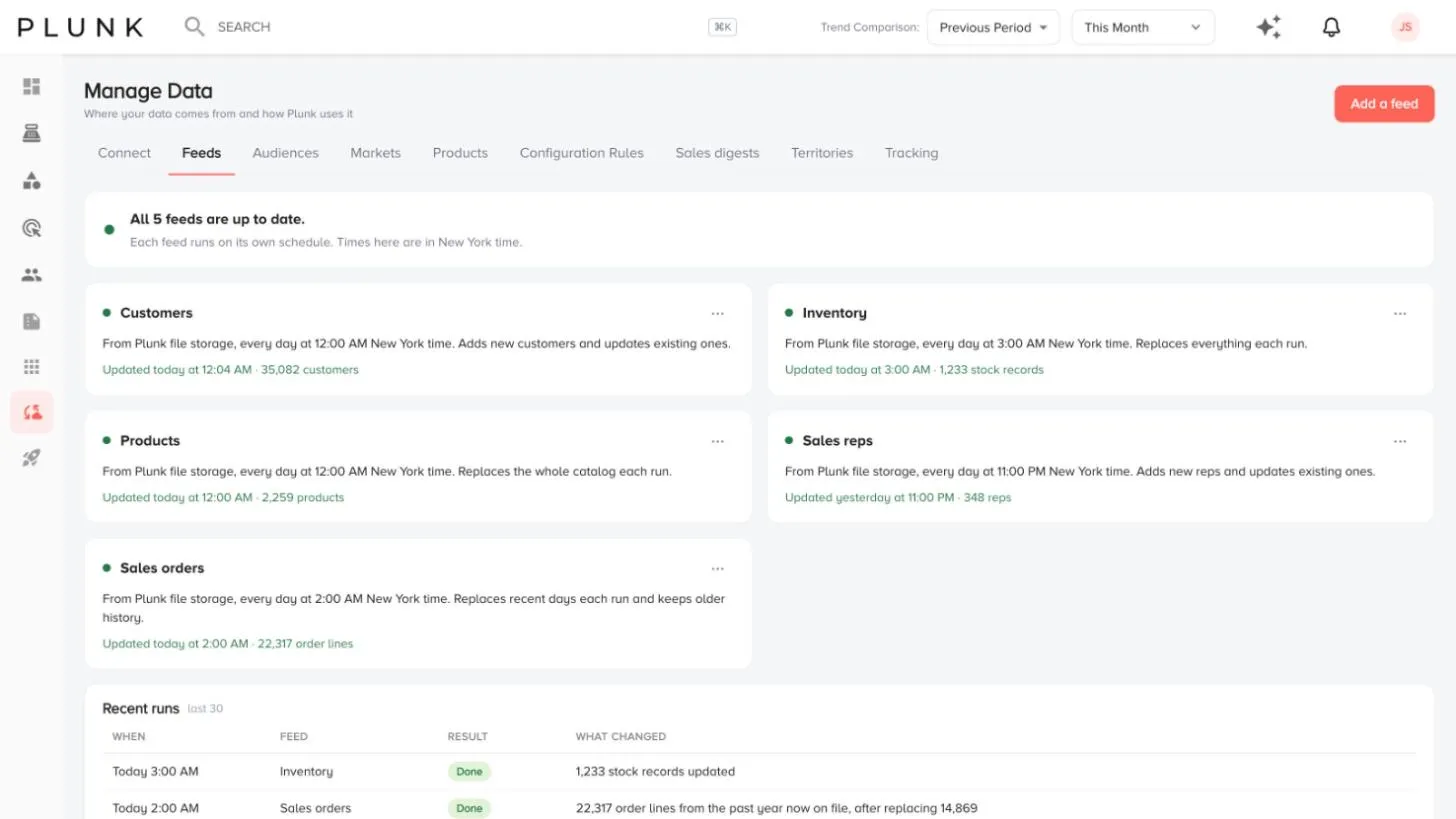Image resolution: width=1456 pixels, height=819 pixels.
Task: Expand the This Month date dropdown
Action: coord(1143,27)
